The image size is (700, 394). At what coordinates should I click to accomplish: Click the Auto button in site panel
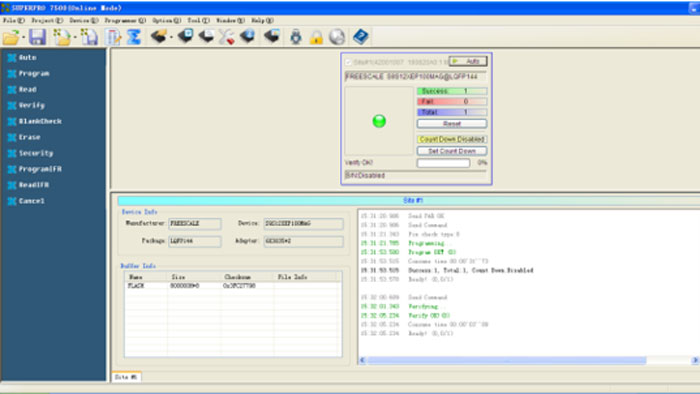[x=467, y=62]
